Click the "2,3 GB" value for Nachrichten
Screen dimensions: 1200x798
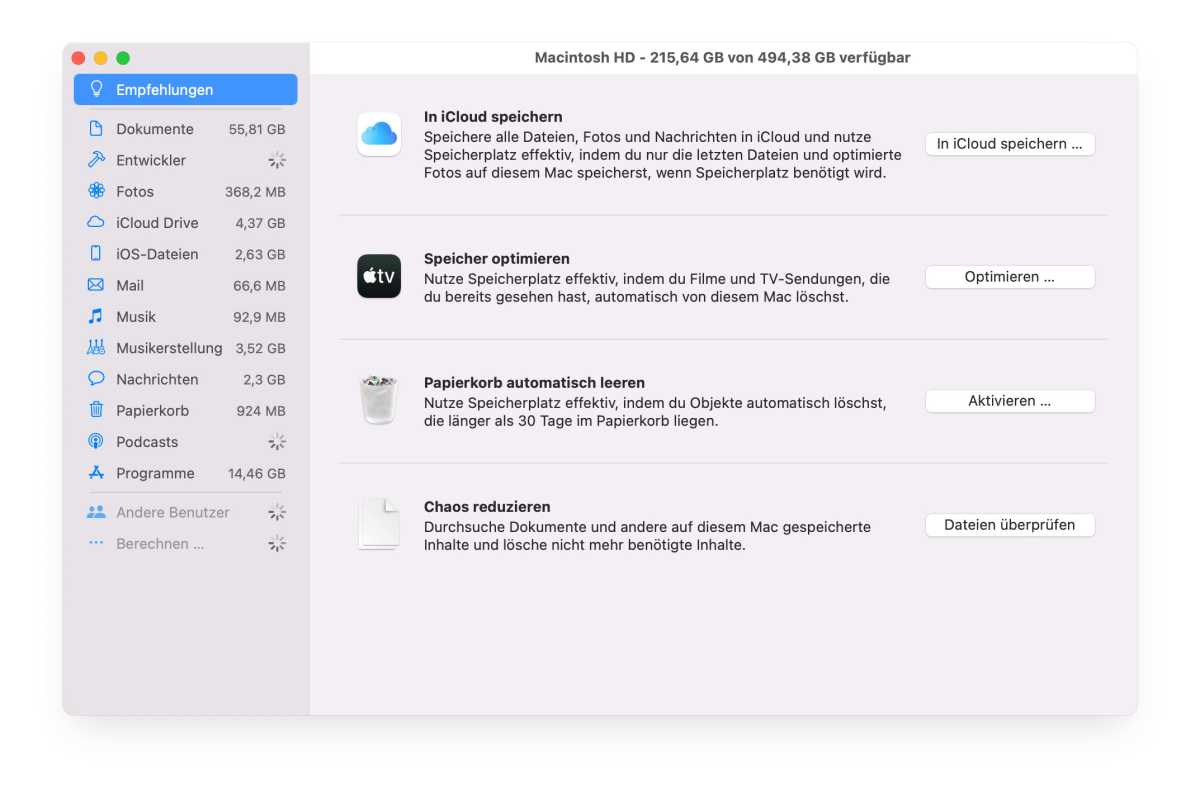[264, 380]
